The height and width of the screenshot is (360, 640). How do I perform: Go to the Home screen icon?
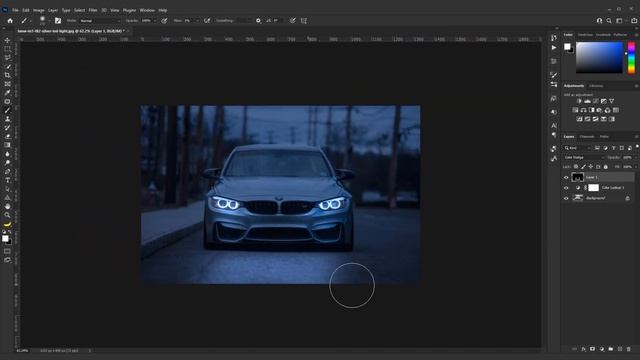[10, 21]
